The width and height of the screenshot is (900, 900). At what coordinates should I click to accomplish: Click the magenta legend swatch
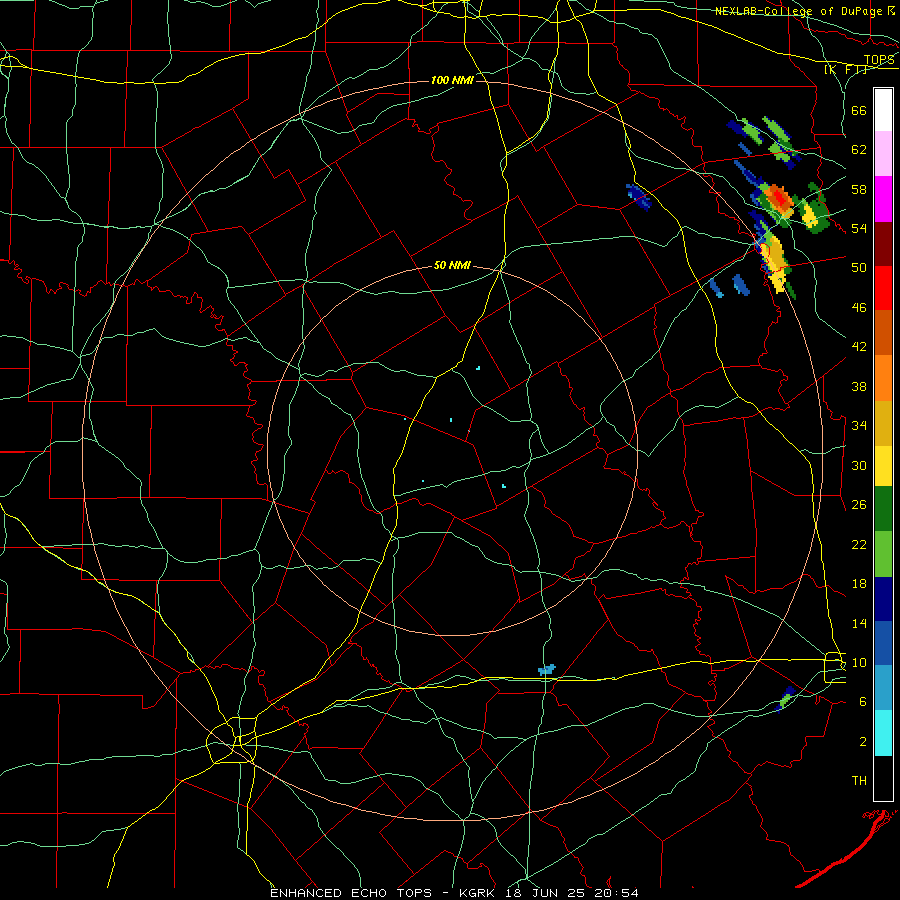[x=883, y=199]
